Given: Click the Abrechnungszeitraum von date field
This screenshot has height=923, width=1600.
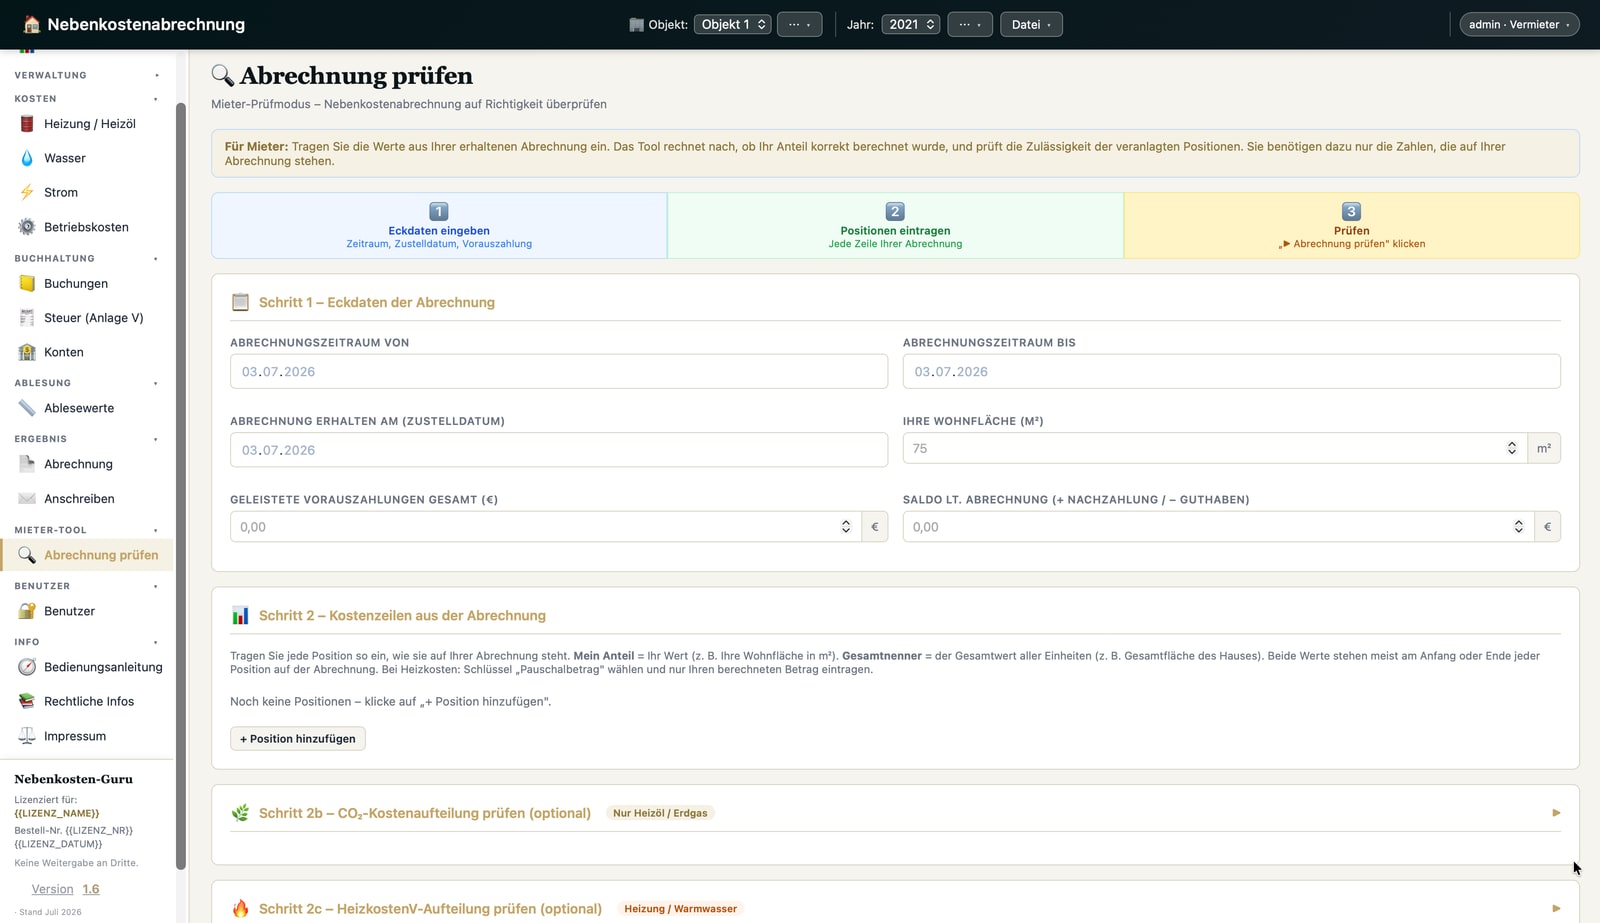Looking at the screenshot, I should point(559,371).
